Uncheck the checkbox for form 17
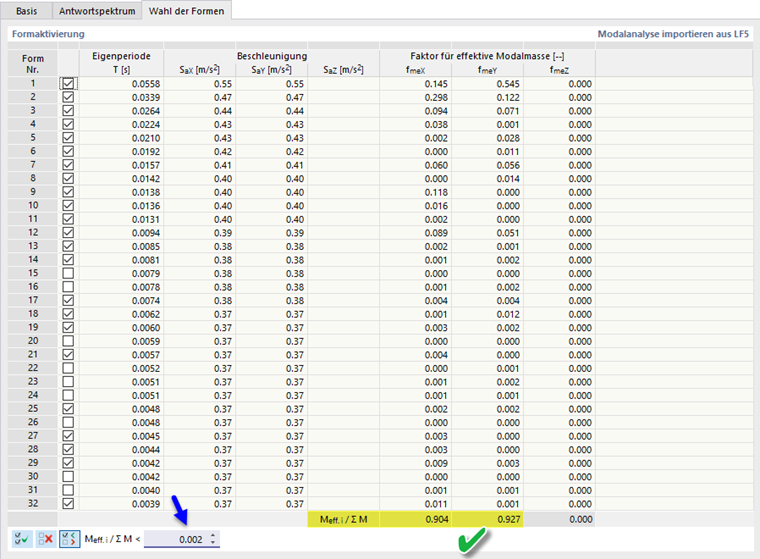Screen dimensions: 760x559 [68, 301]
